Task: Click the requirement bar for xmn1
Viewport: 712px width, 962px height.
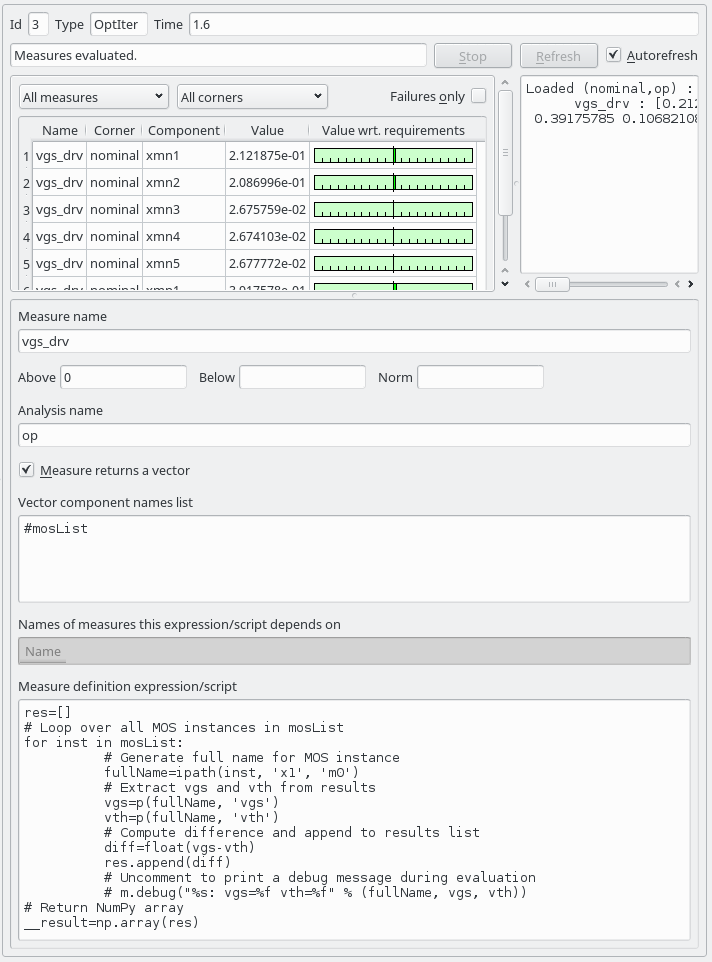Action: 393,156
